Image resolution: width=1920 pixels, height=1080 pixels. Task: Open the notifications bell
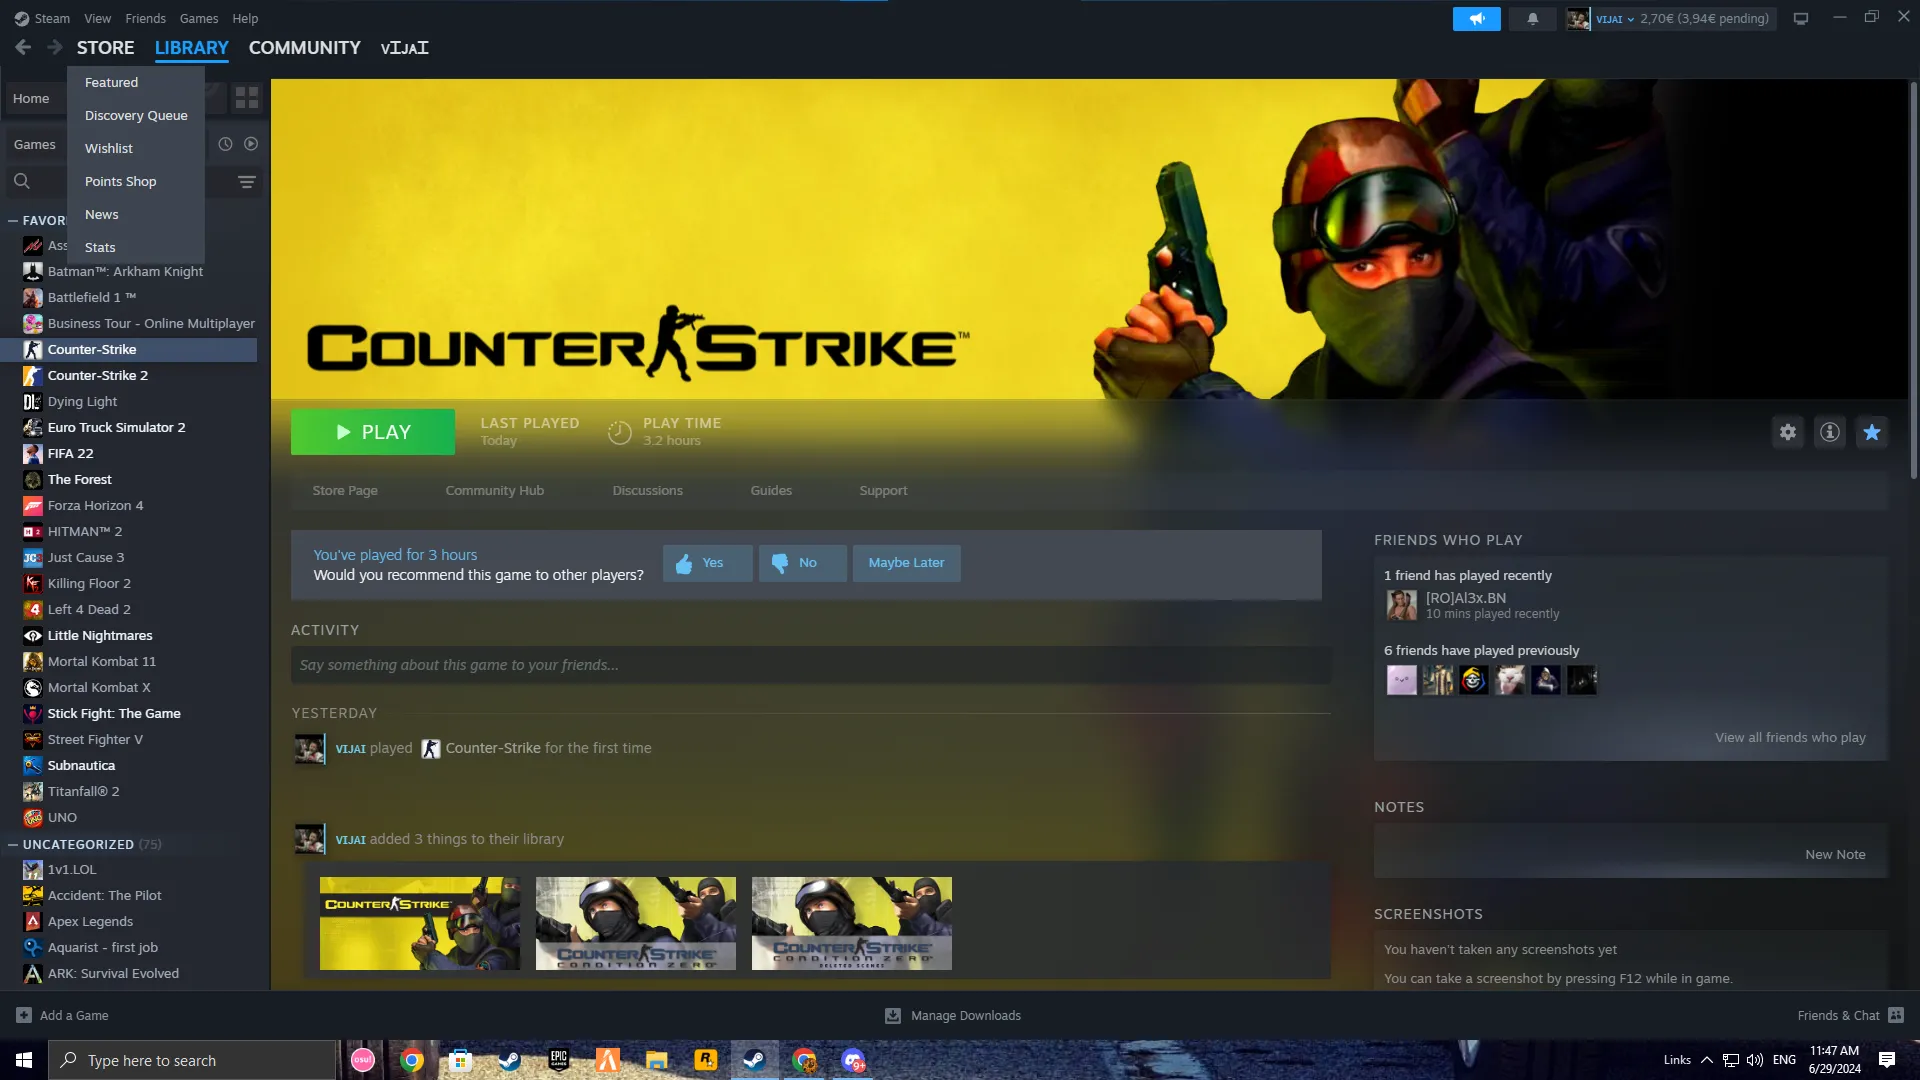pos(1532,18)
